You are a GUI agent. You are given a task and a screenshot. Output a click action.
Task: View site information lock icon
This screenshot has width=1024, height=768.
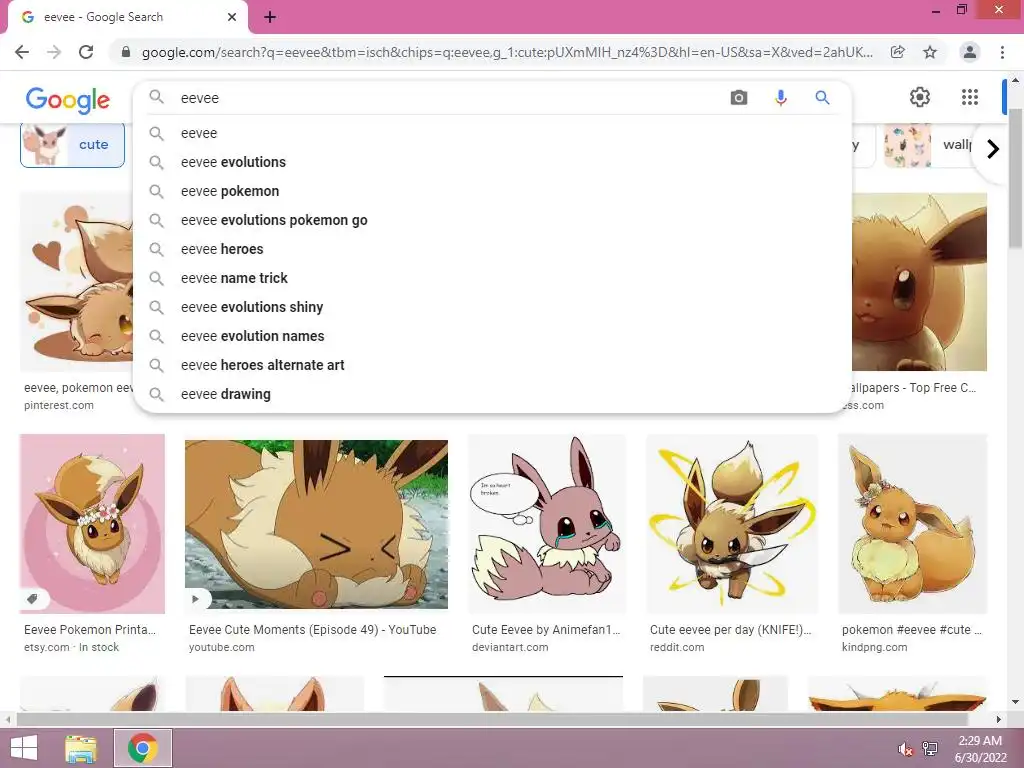(x=126, y=52)
